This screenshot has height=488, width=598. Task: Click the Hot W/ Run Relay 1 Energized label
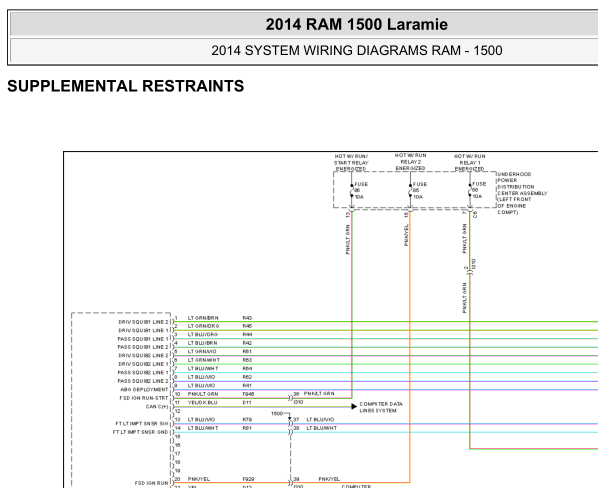point(469,162)
